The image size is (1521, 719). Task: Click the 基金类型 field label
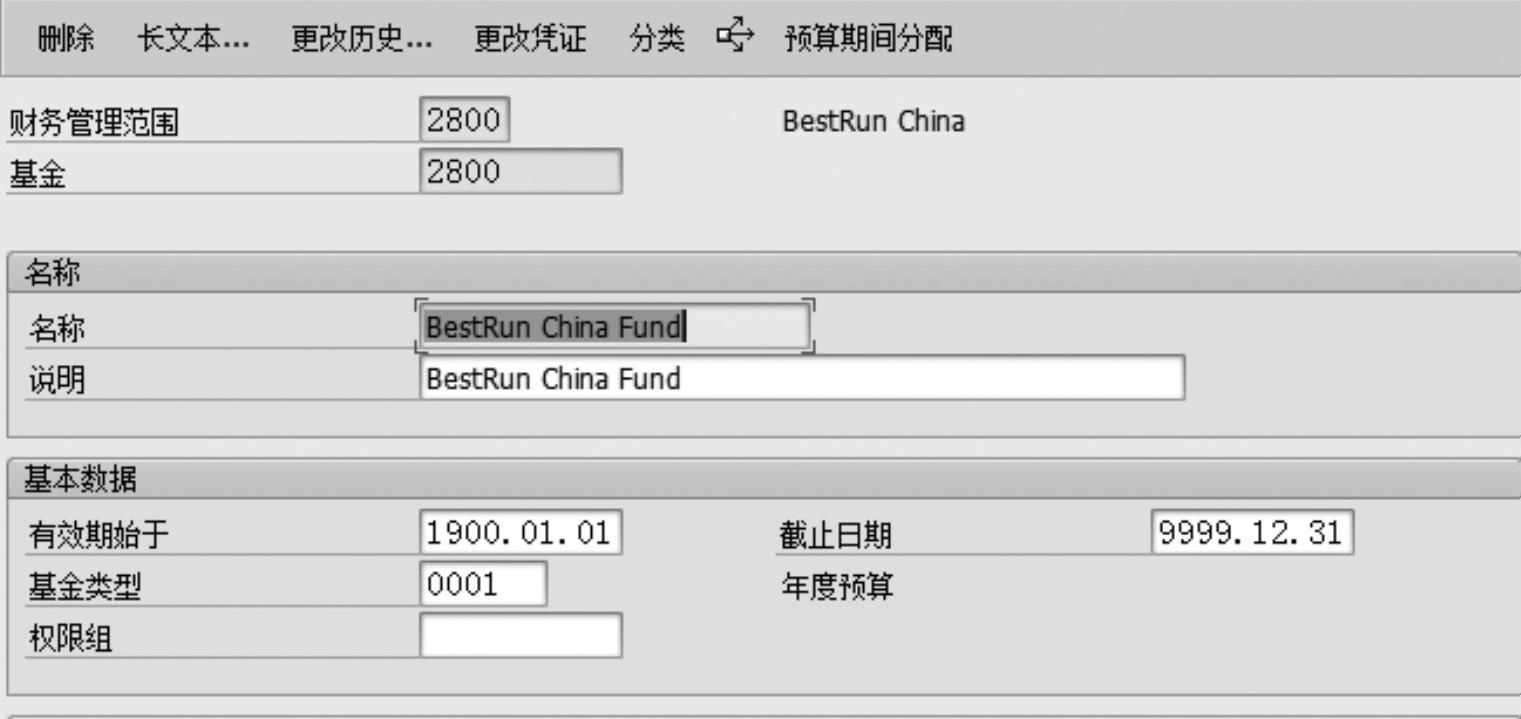[x=84, y=587]
